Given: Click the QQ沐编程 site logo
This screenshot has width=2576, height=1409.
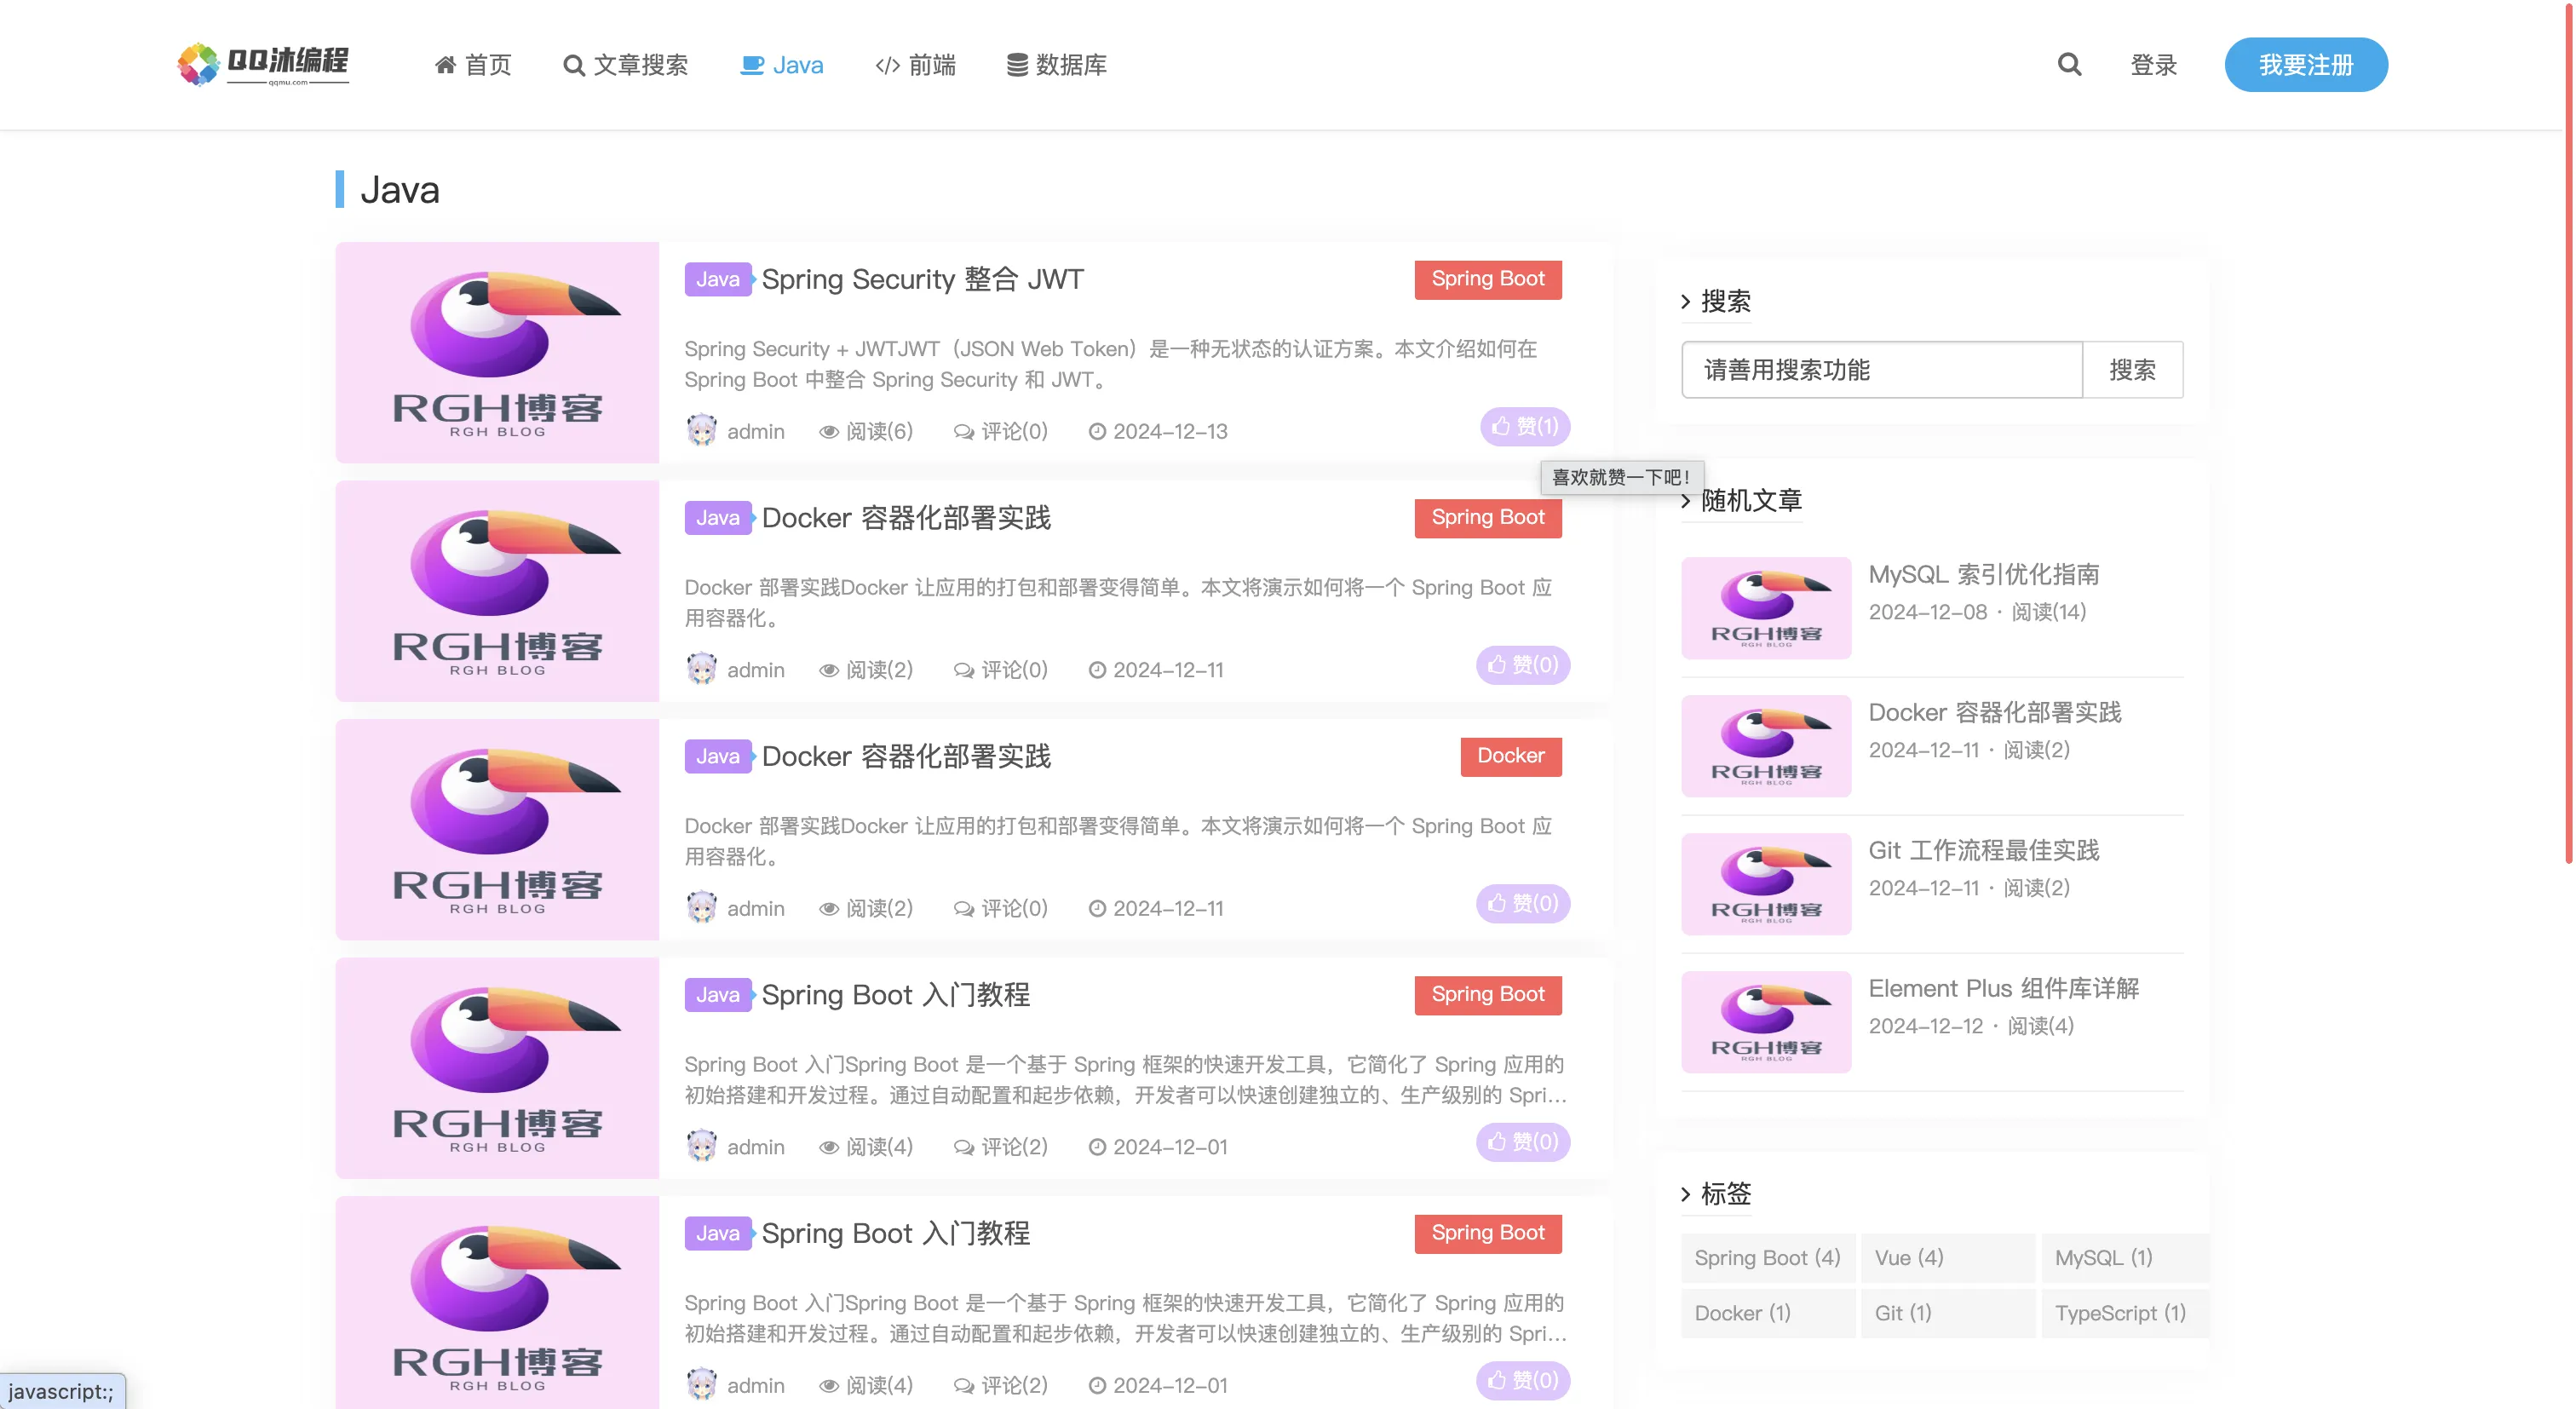Looking at the screenshot, I should click(x=263, y=64).
